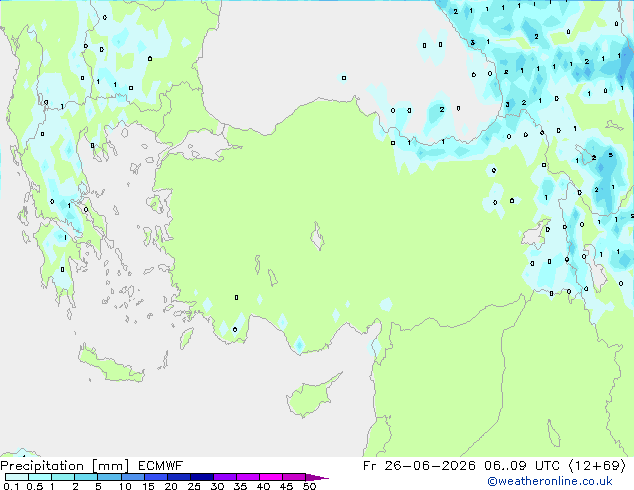
Task: Click the '06..09 UTC' time text
Action: pyautogui.click(x=522, y=466)
